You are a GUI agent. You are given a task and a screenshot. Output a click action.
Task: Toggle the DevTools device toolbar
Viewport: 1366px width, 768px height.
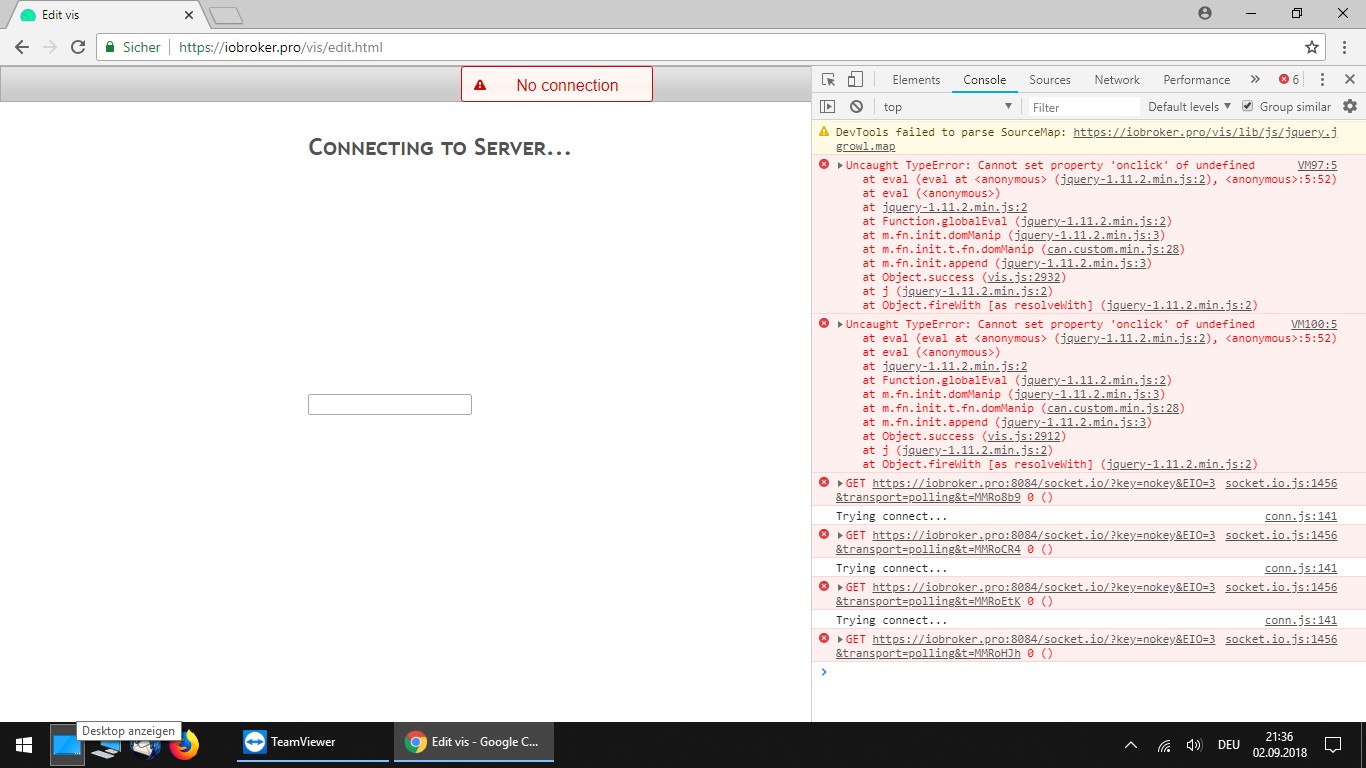[855, 80]
